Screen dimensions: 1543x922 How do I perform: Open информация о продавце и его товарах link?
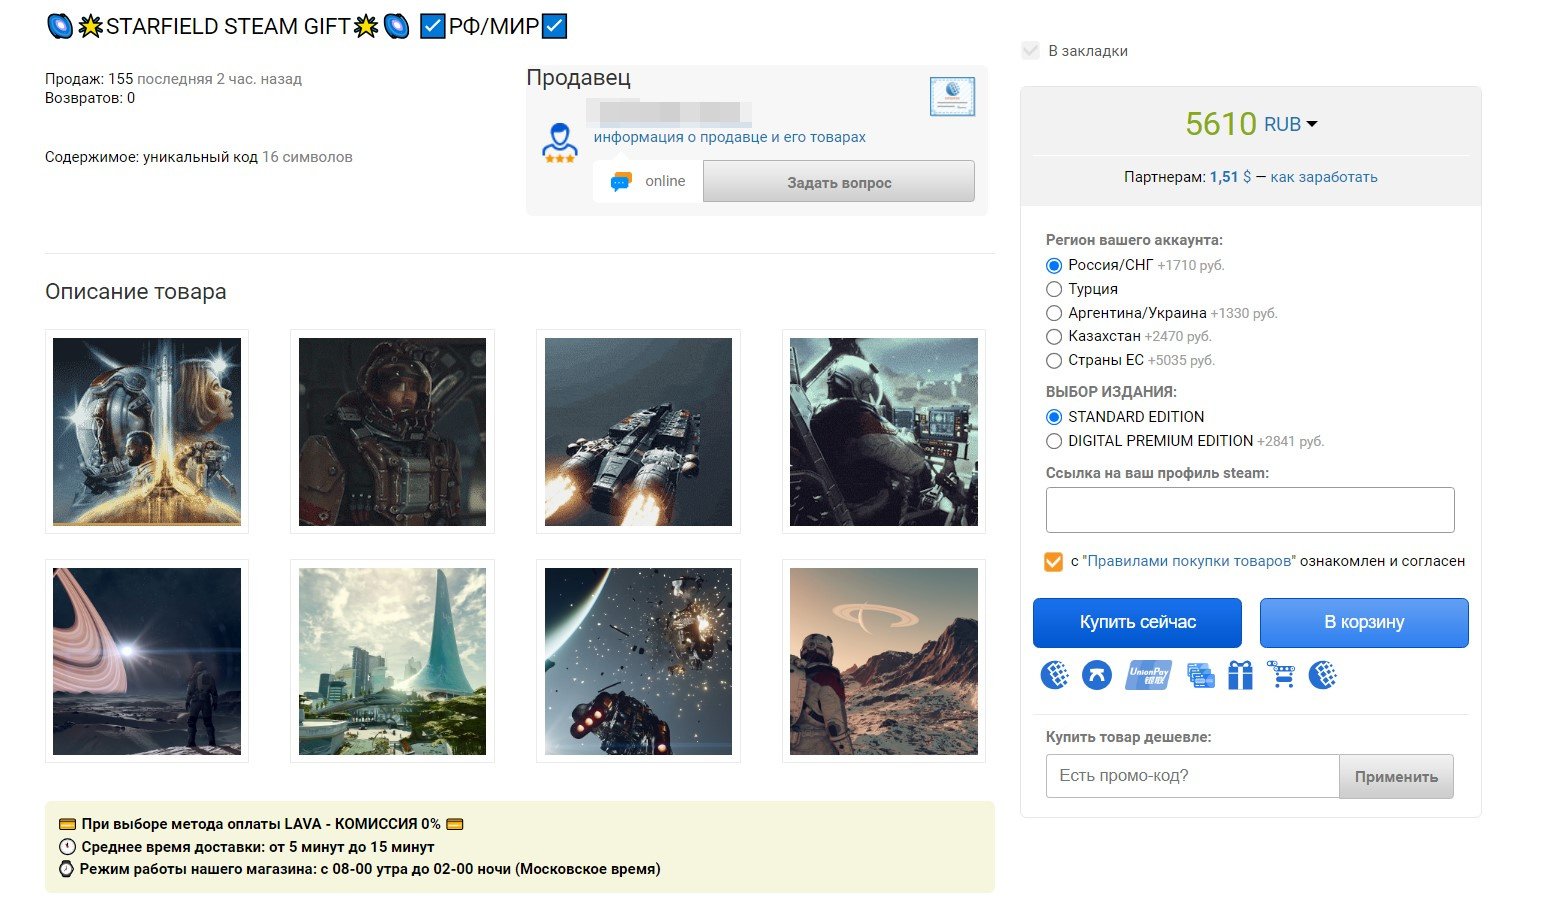[x=730, y=137]
